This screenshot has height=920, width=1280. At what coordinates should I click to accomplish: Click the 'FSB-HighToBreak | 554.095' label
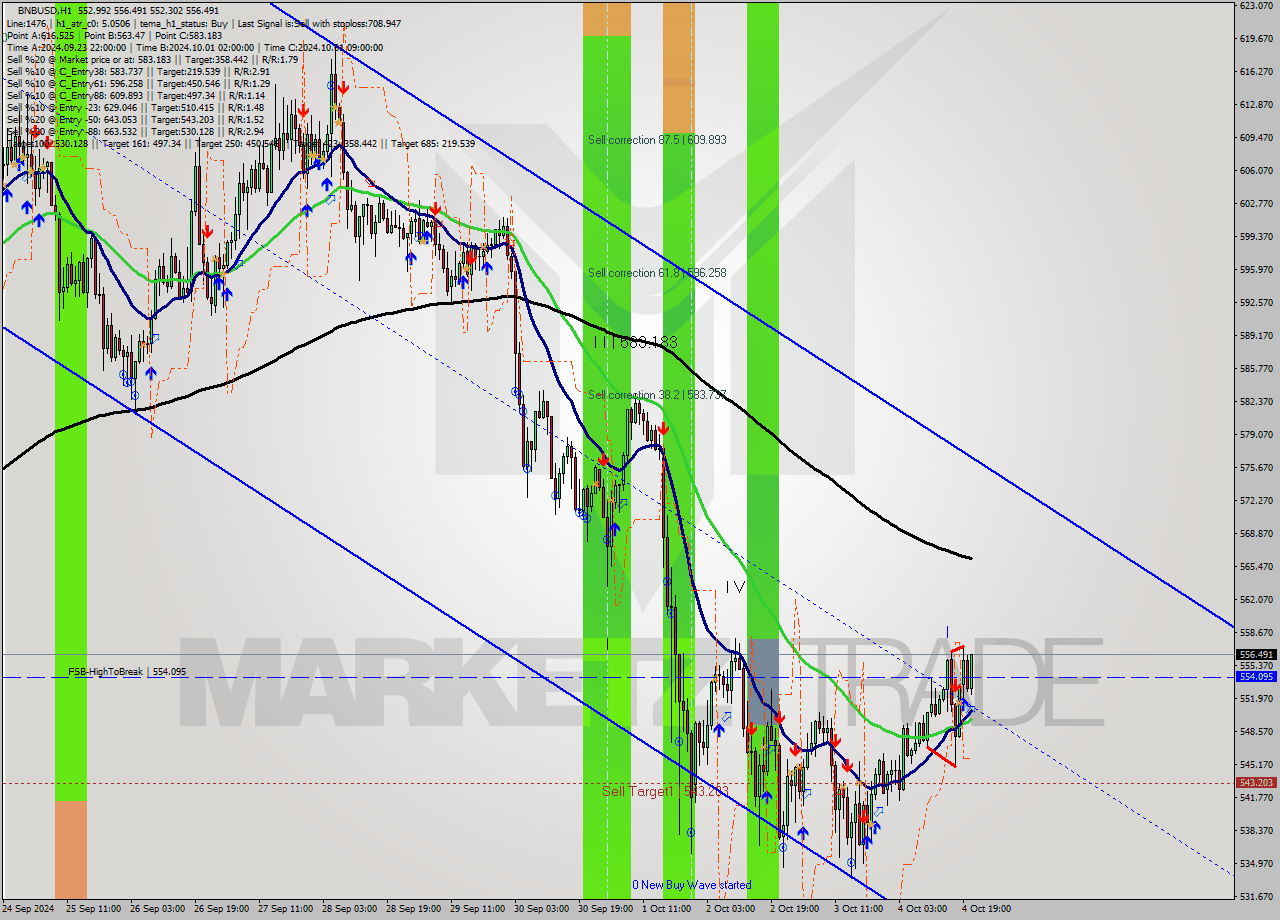[x=127, y=672]
